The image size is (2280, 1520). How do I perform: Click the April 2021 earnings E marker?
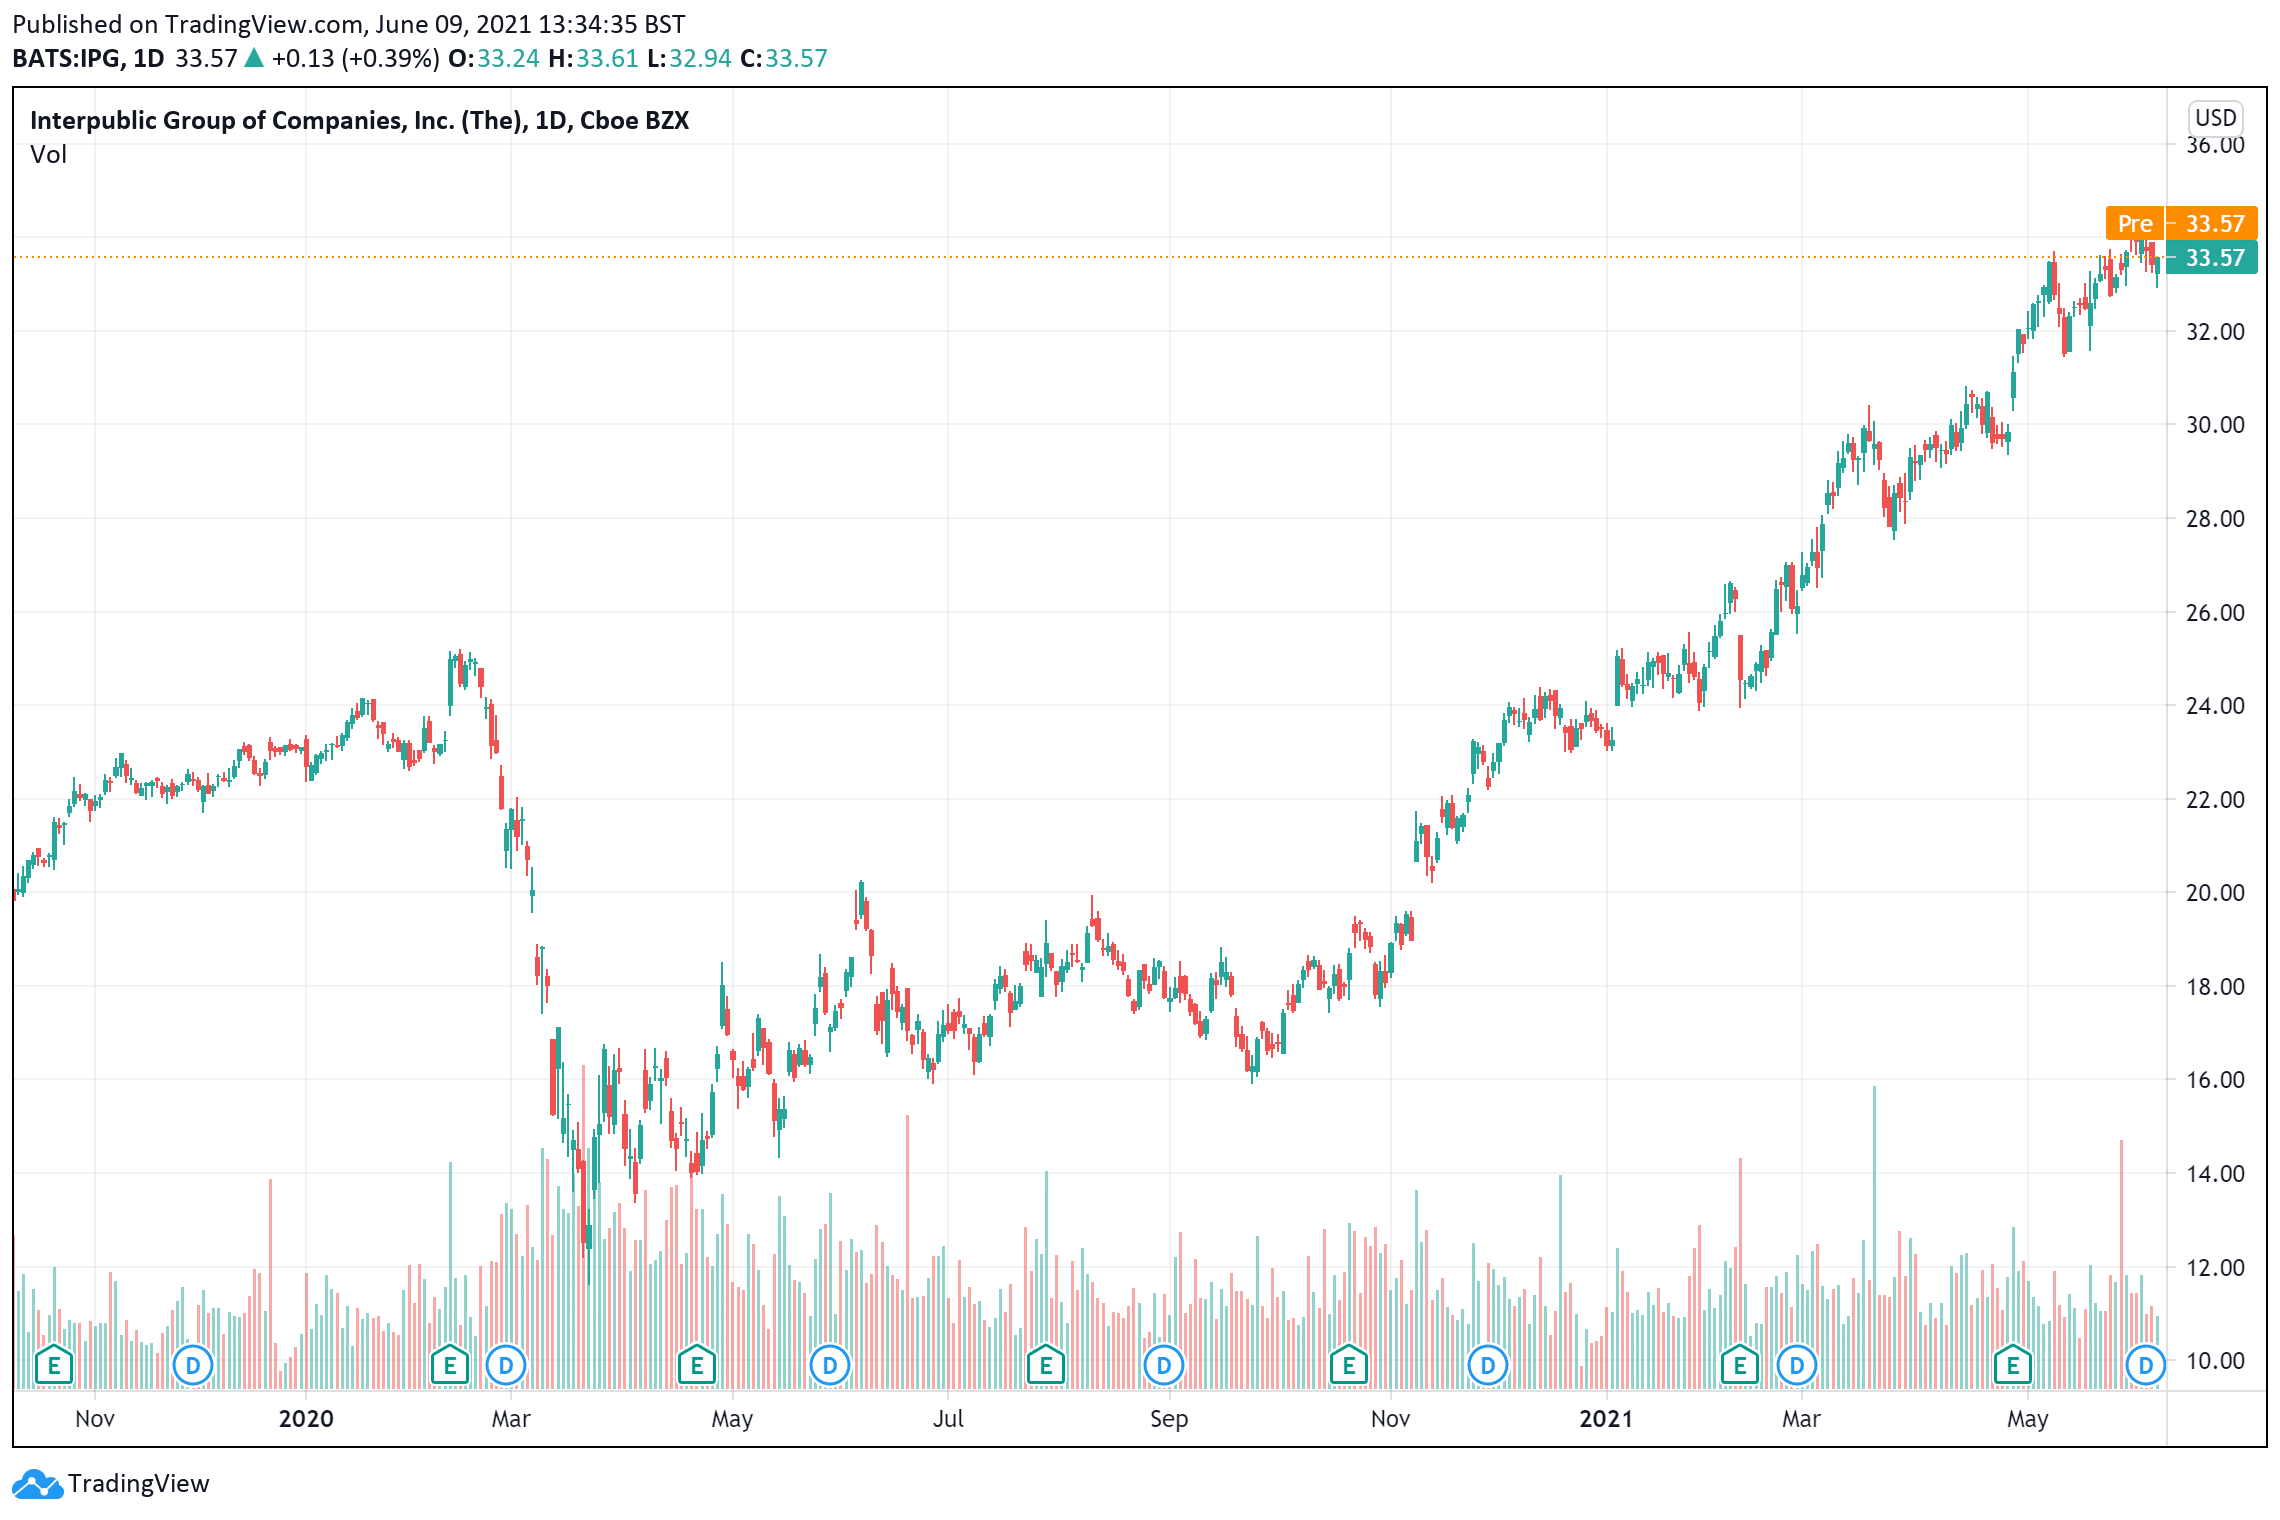tap(2013, 1365)
